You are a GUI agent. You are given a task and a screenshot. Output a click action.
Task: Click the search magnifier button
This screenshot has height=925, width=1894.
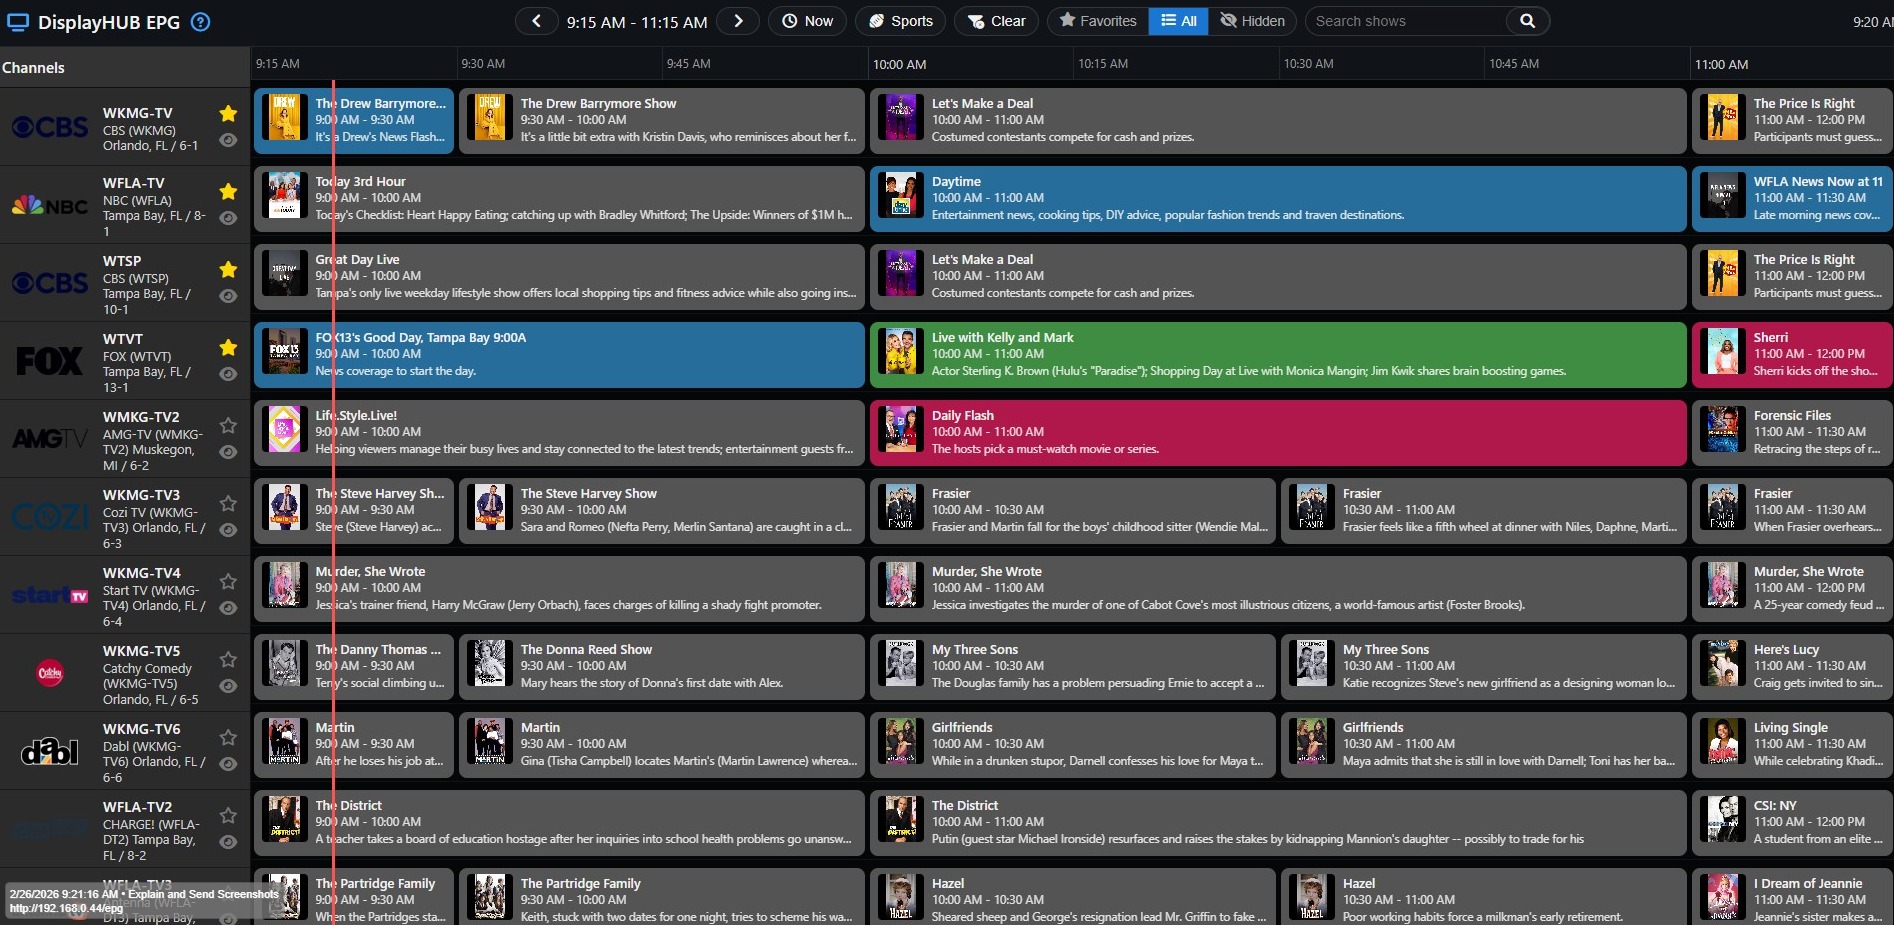click(x=1527, y=21)
